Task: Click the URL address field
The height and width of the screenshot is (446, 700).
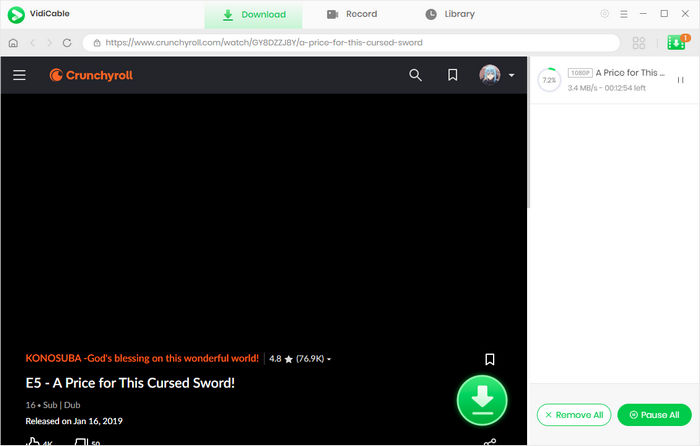Action: [351, 43]
